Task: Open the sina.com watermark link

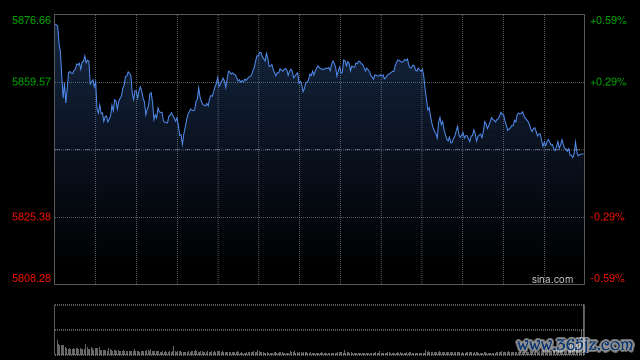Action: click(x=552, y=280)
